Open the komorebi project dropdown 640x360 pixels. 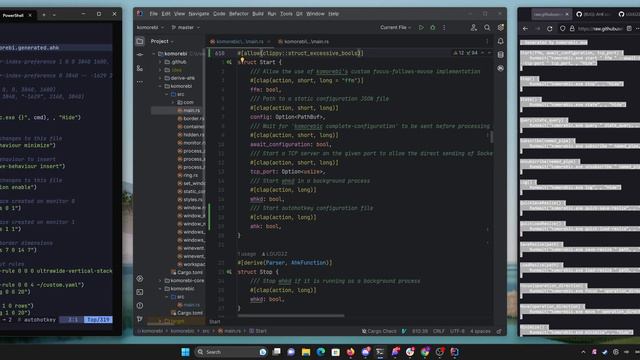click(x=150, y=27)
